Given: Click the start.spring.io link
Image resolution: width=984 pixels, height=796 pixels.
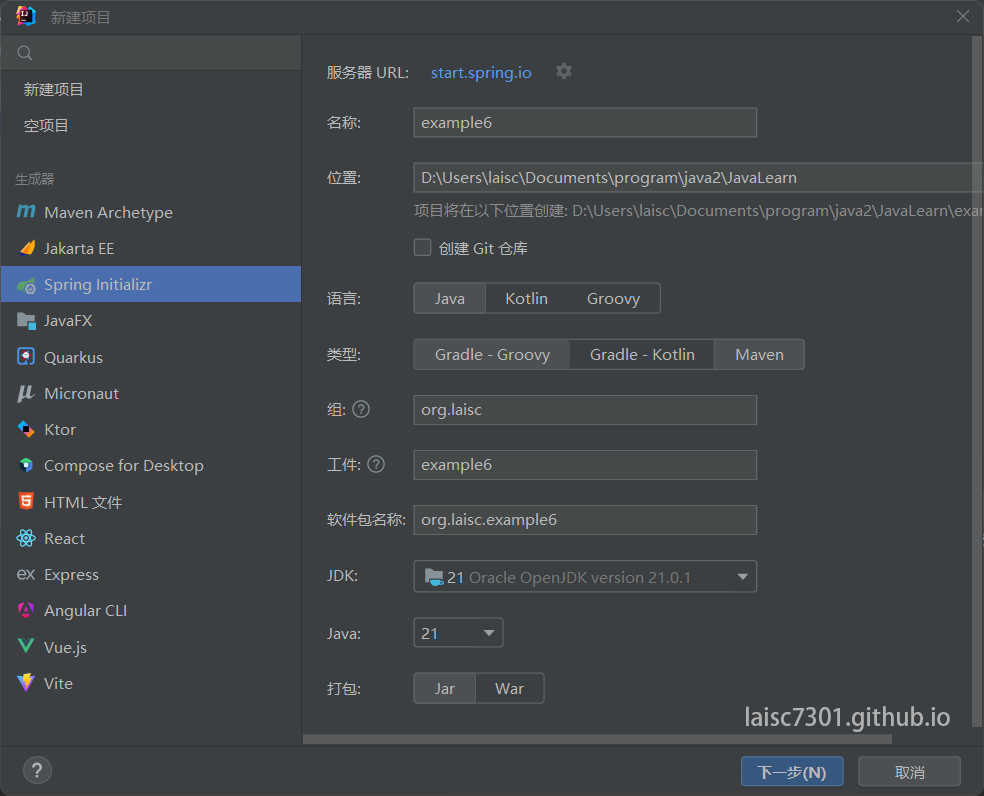Looking at the screenshot, I should click(x=481, y=72).
